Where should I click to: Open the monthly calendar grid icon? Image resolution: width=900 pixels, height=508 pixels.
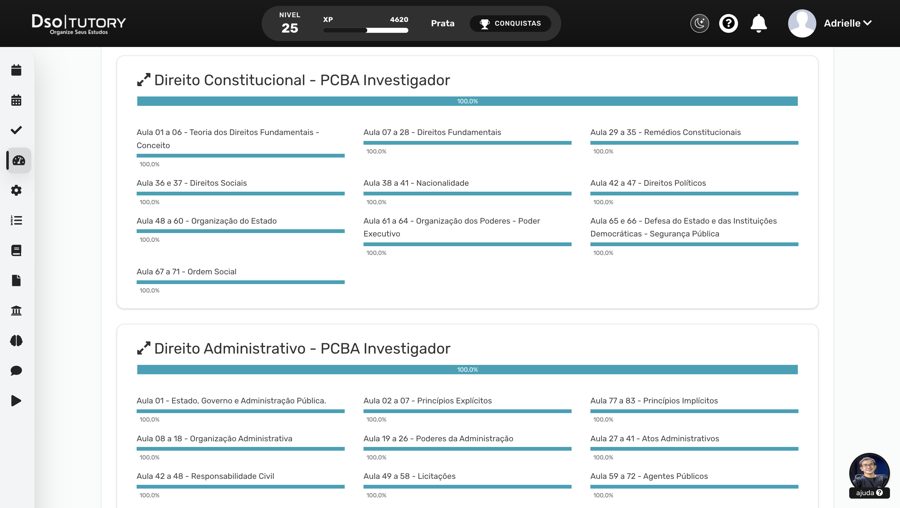pyautogui.click(x=16, y=100)
